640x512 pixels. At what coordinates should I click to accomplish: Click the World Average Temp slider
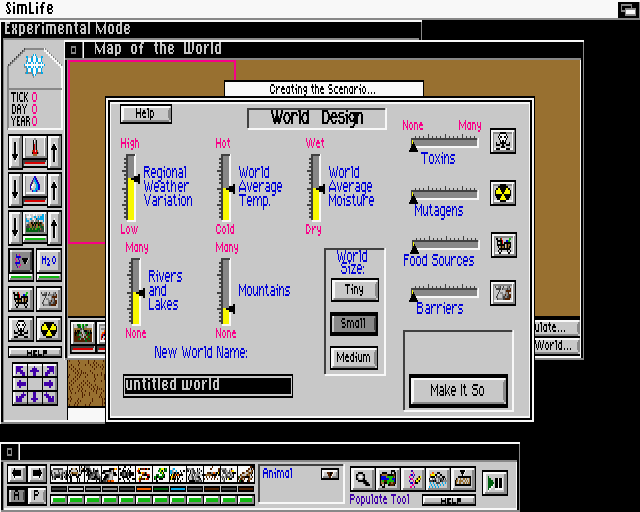click(x=226, y=187)
